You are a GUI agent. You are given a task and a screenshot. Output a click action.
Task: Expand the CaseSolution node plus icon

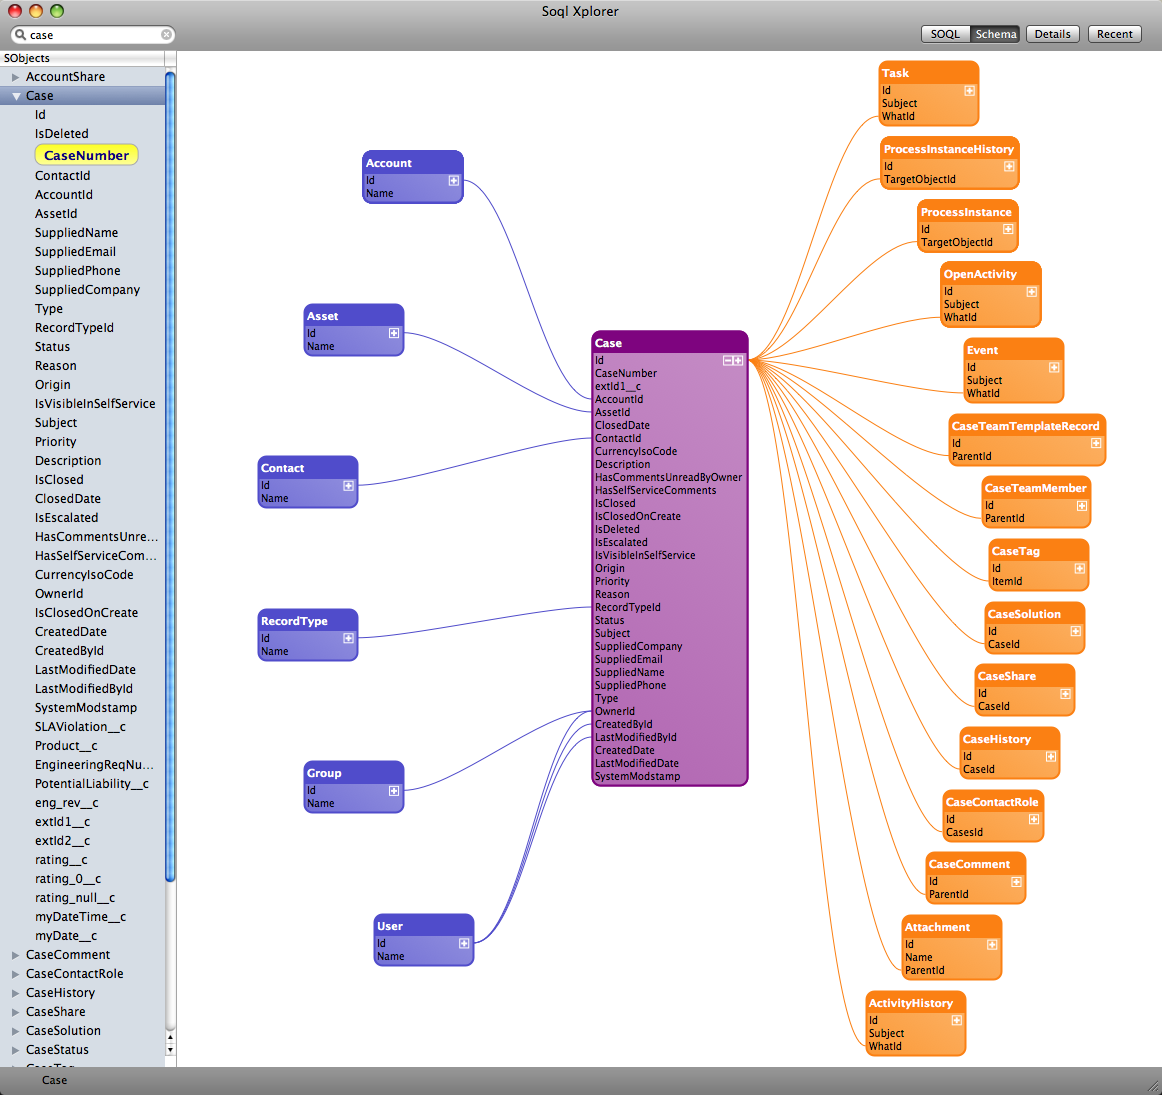(x=1076, y=632)
